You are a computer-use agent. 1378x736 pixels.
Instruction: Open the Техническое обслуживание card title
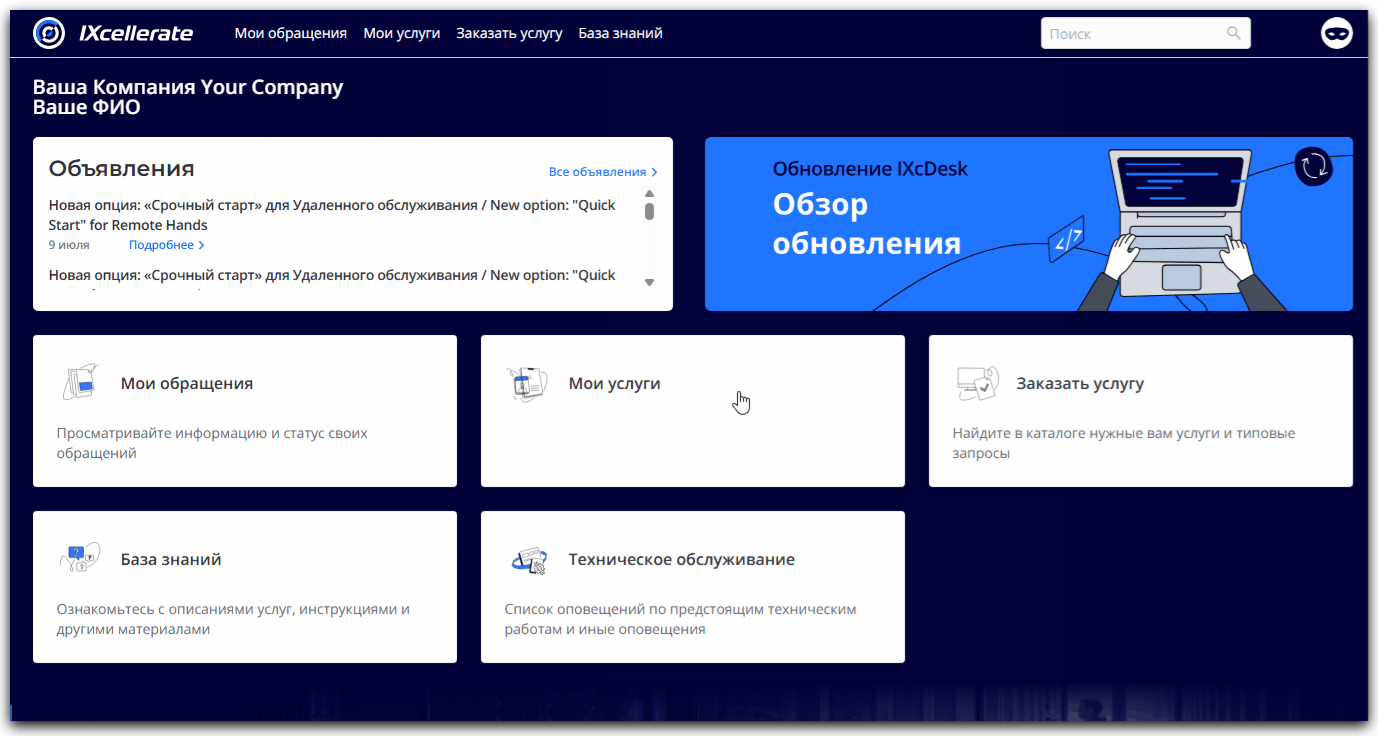682,559
